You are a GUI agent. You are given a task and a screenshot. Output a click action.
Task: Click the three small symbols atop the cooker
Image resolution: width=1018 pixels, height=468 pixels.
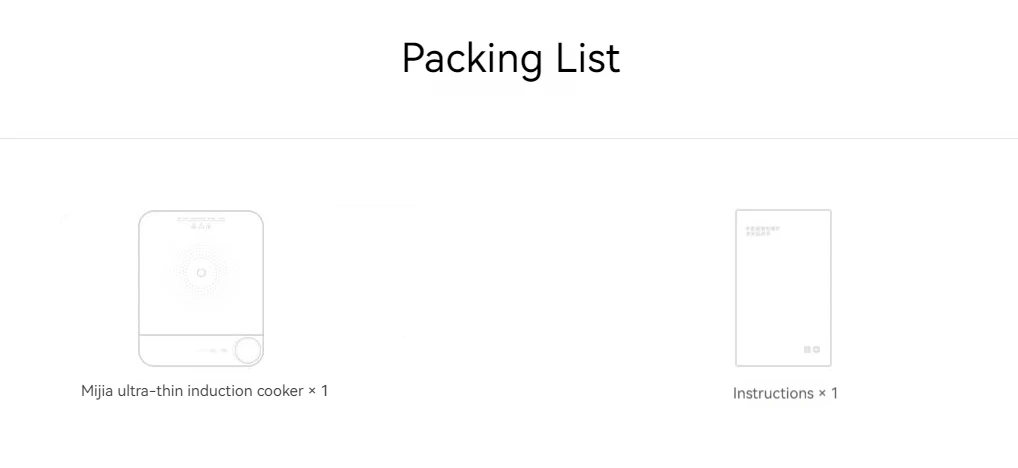(x=201, y=227)
